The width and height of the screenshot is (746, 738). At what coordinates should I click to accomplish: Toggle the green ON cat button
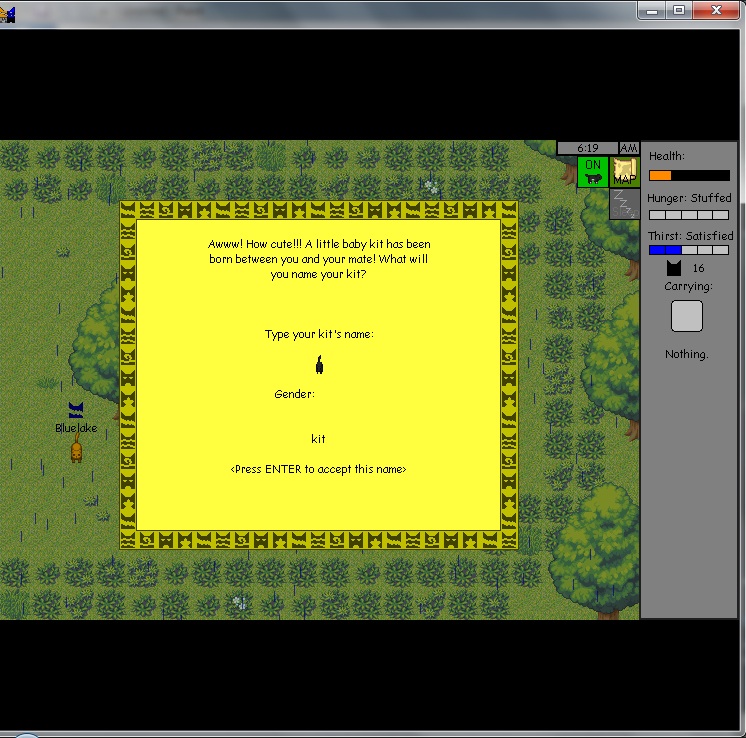click(x=592, y=171)
